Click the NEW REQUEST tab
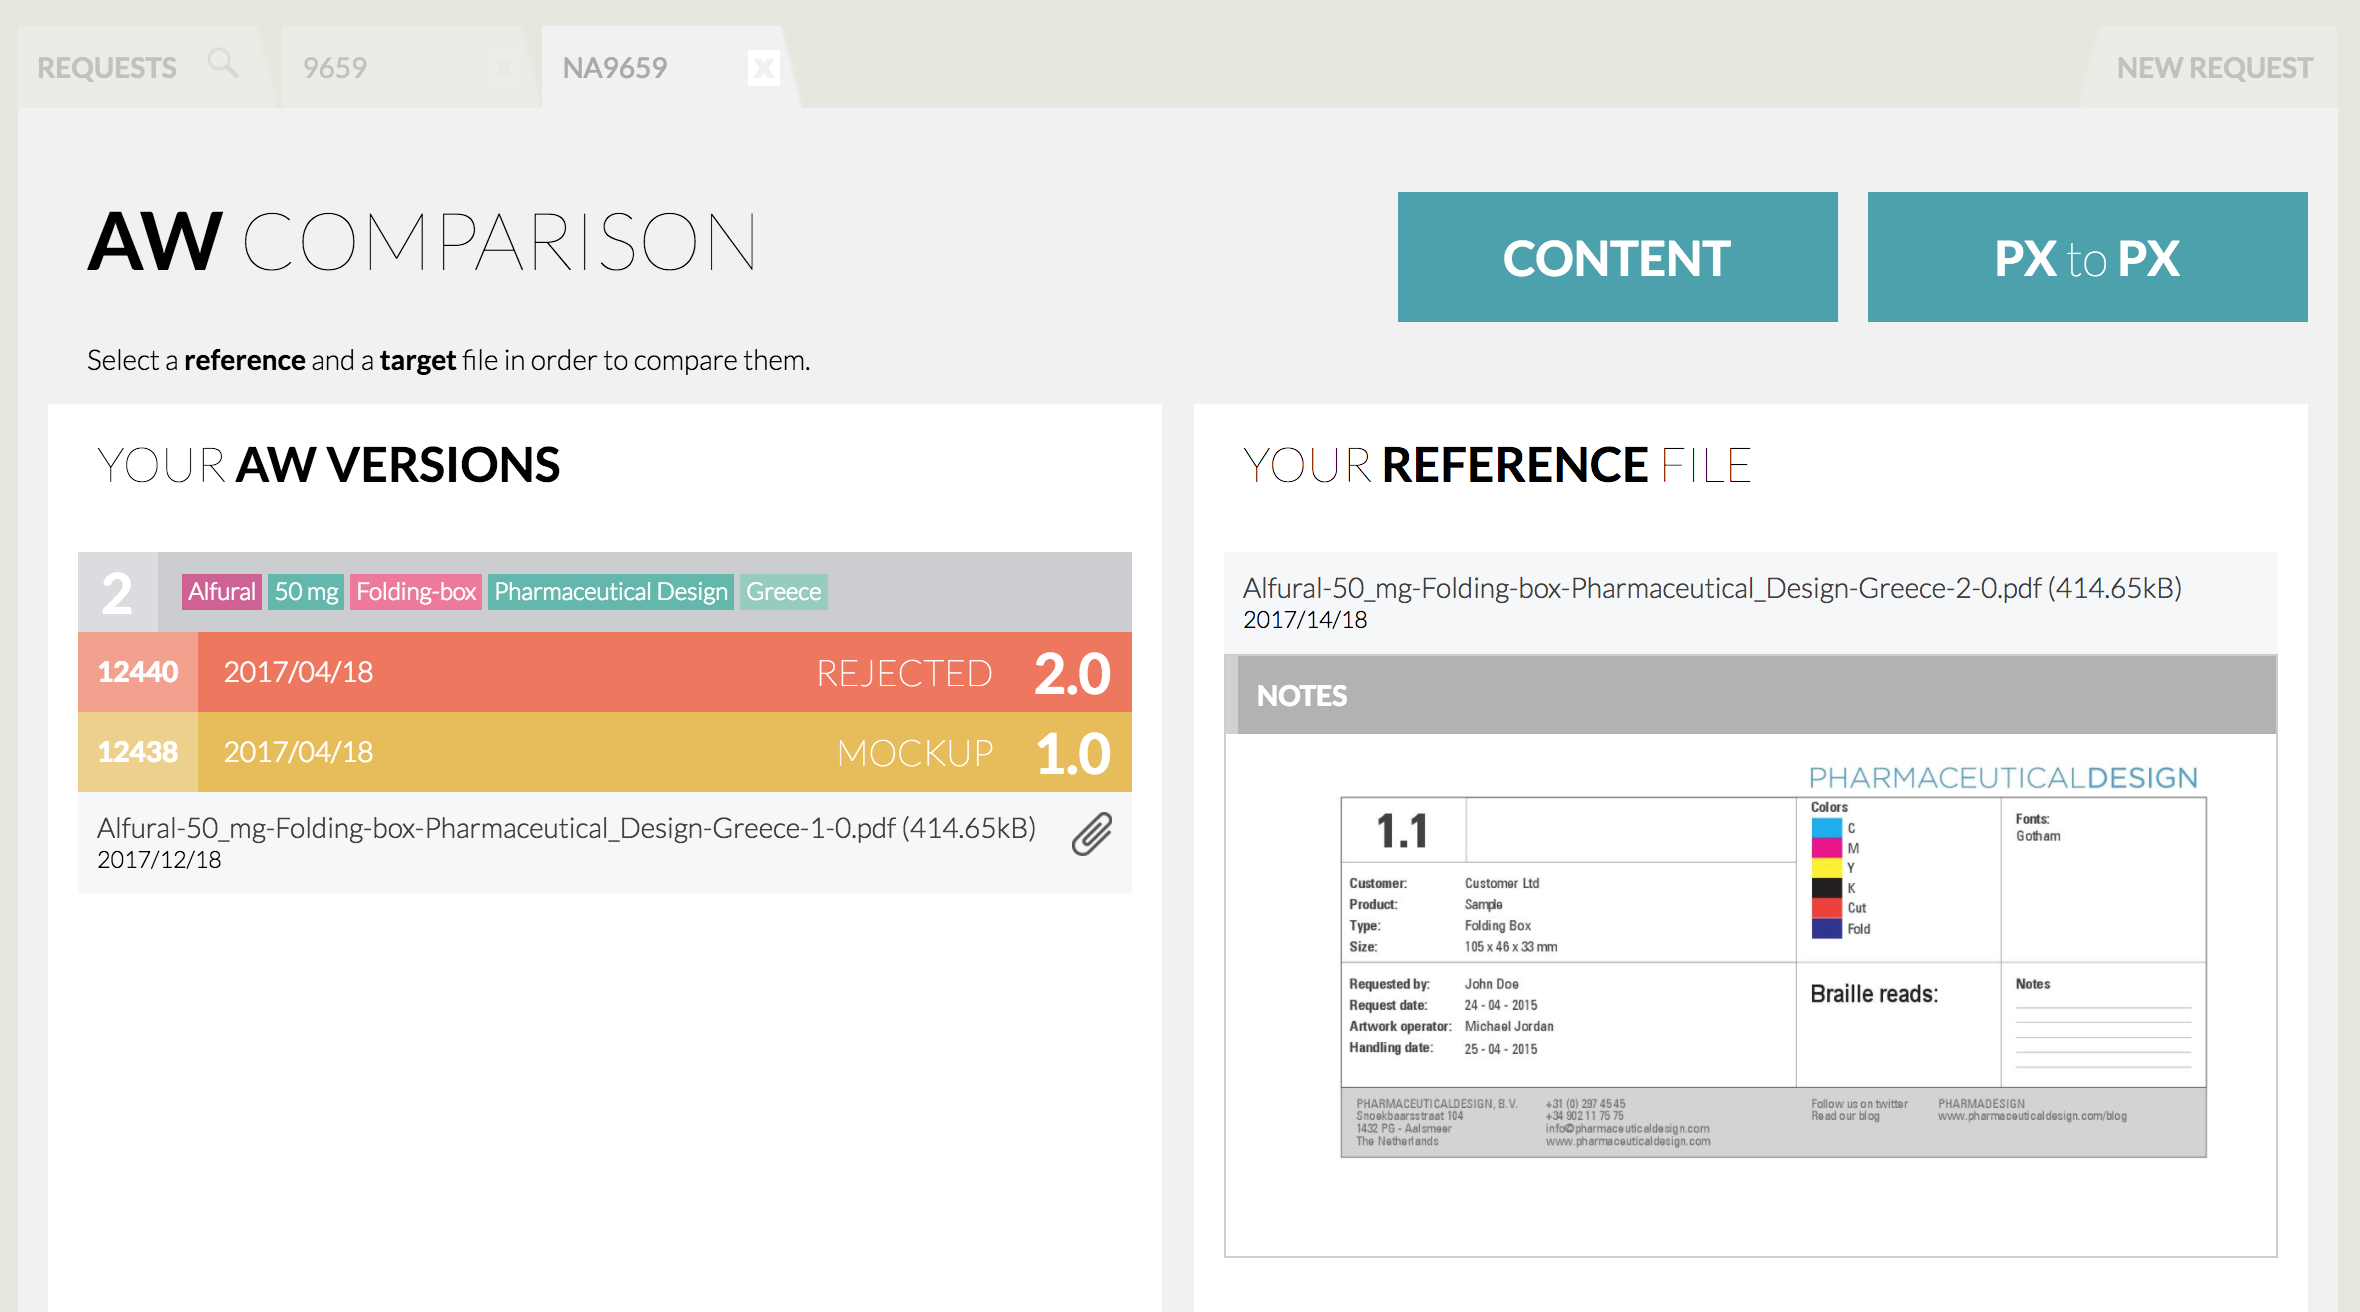The image size is (2360, 1312). 2213,68
